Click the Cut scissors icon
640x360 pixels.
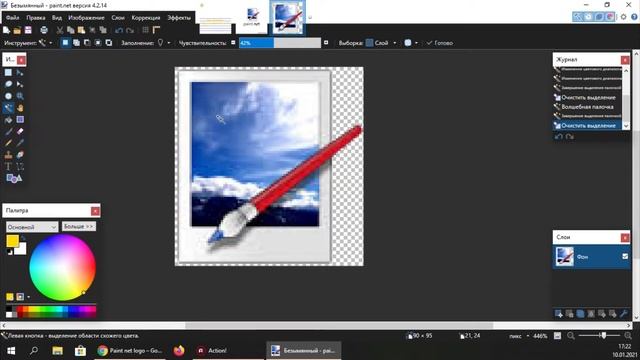pyautogui.click(x=60, y=30)
